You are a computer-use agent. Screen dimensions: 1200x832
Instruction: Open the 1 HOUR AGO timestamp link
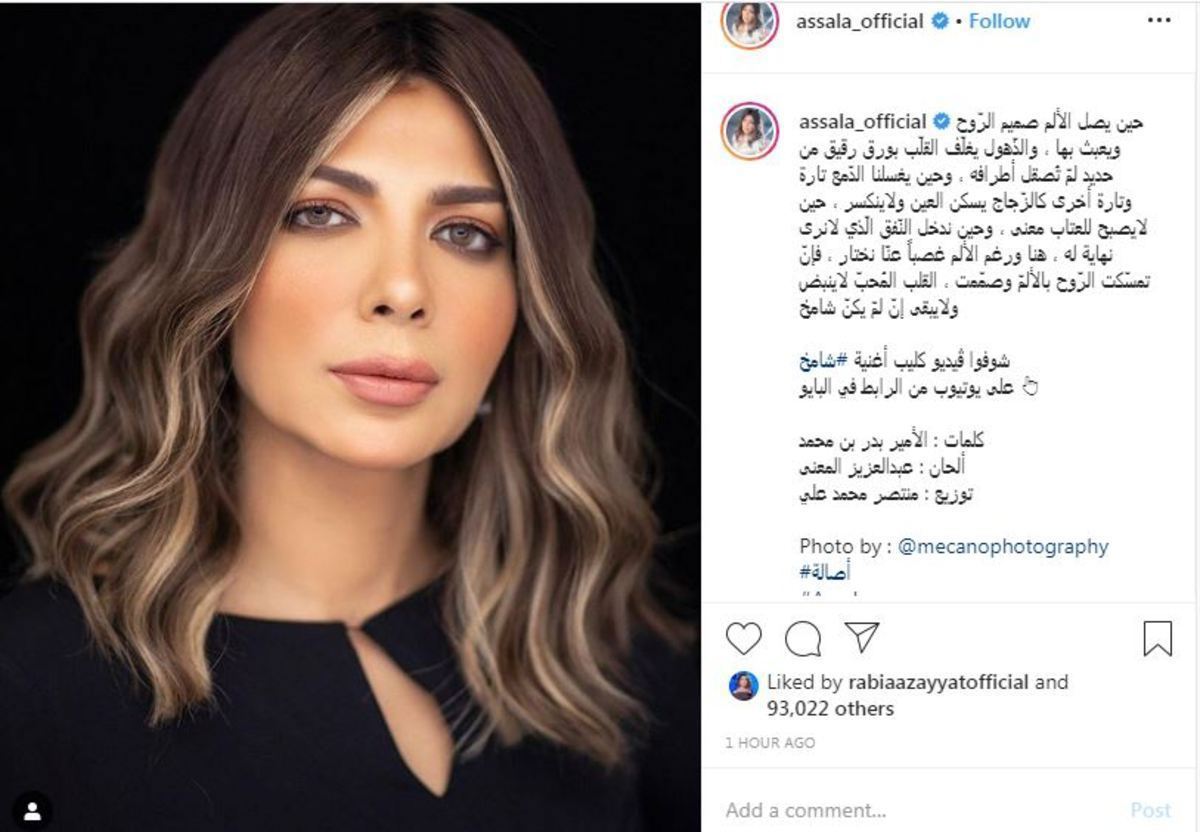[770, 743]
